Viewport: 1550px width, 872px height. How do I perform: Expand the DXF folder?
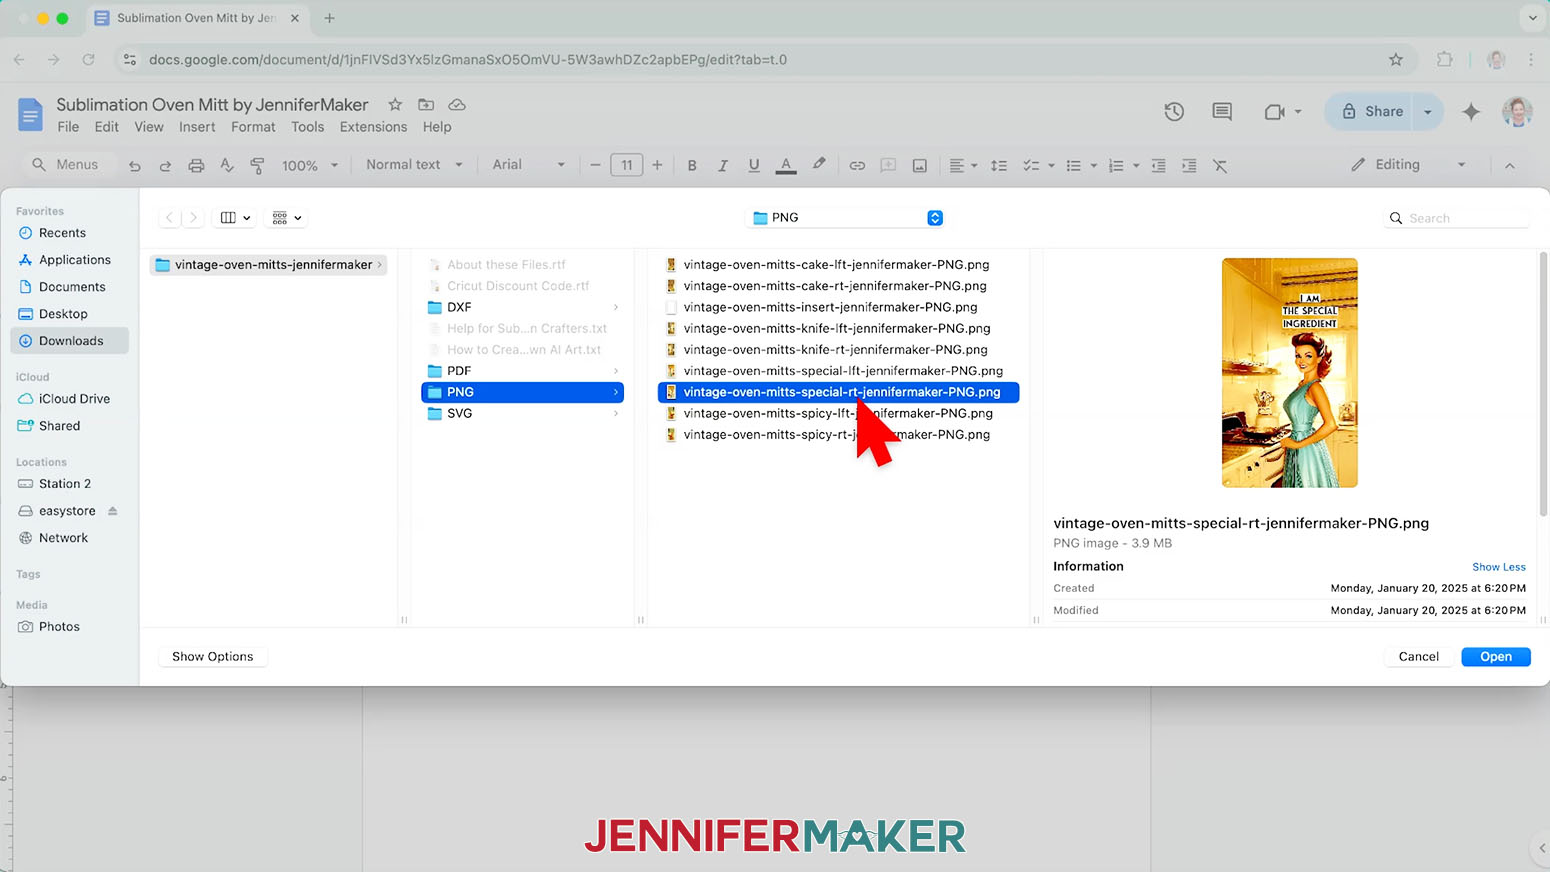[615, 308]
